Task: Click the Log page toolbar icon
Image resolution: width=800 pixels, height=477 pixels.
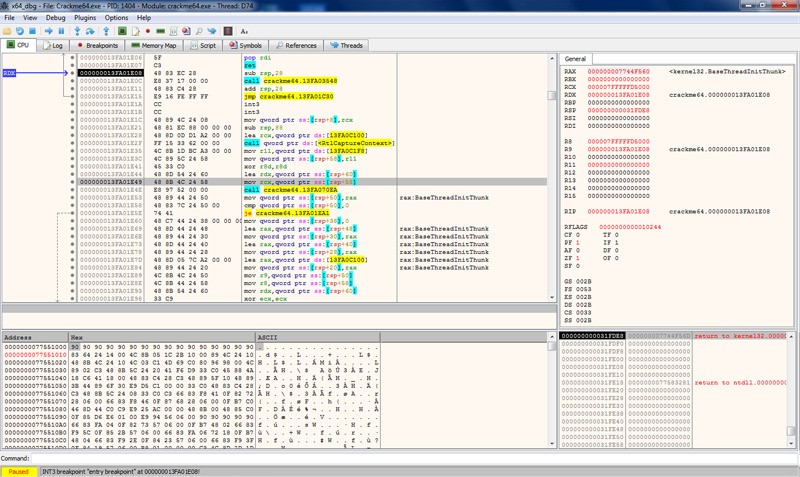Action: pos(135,31)
